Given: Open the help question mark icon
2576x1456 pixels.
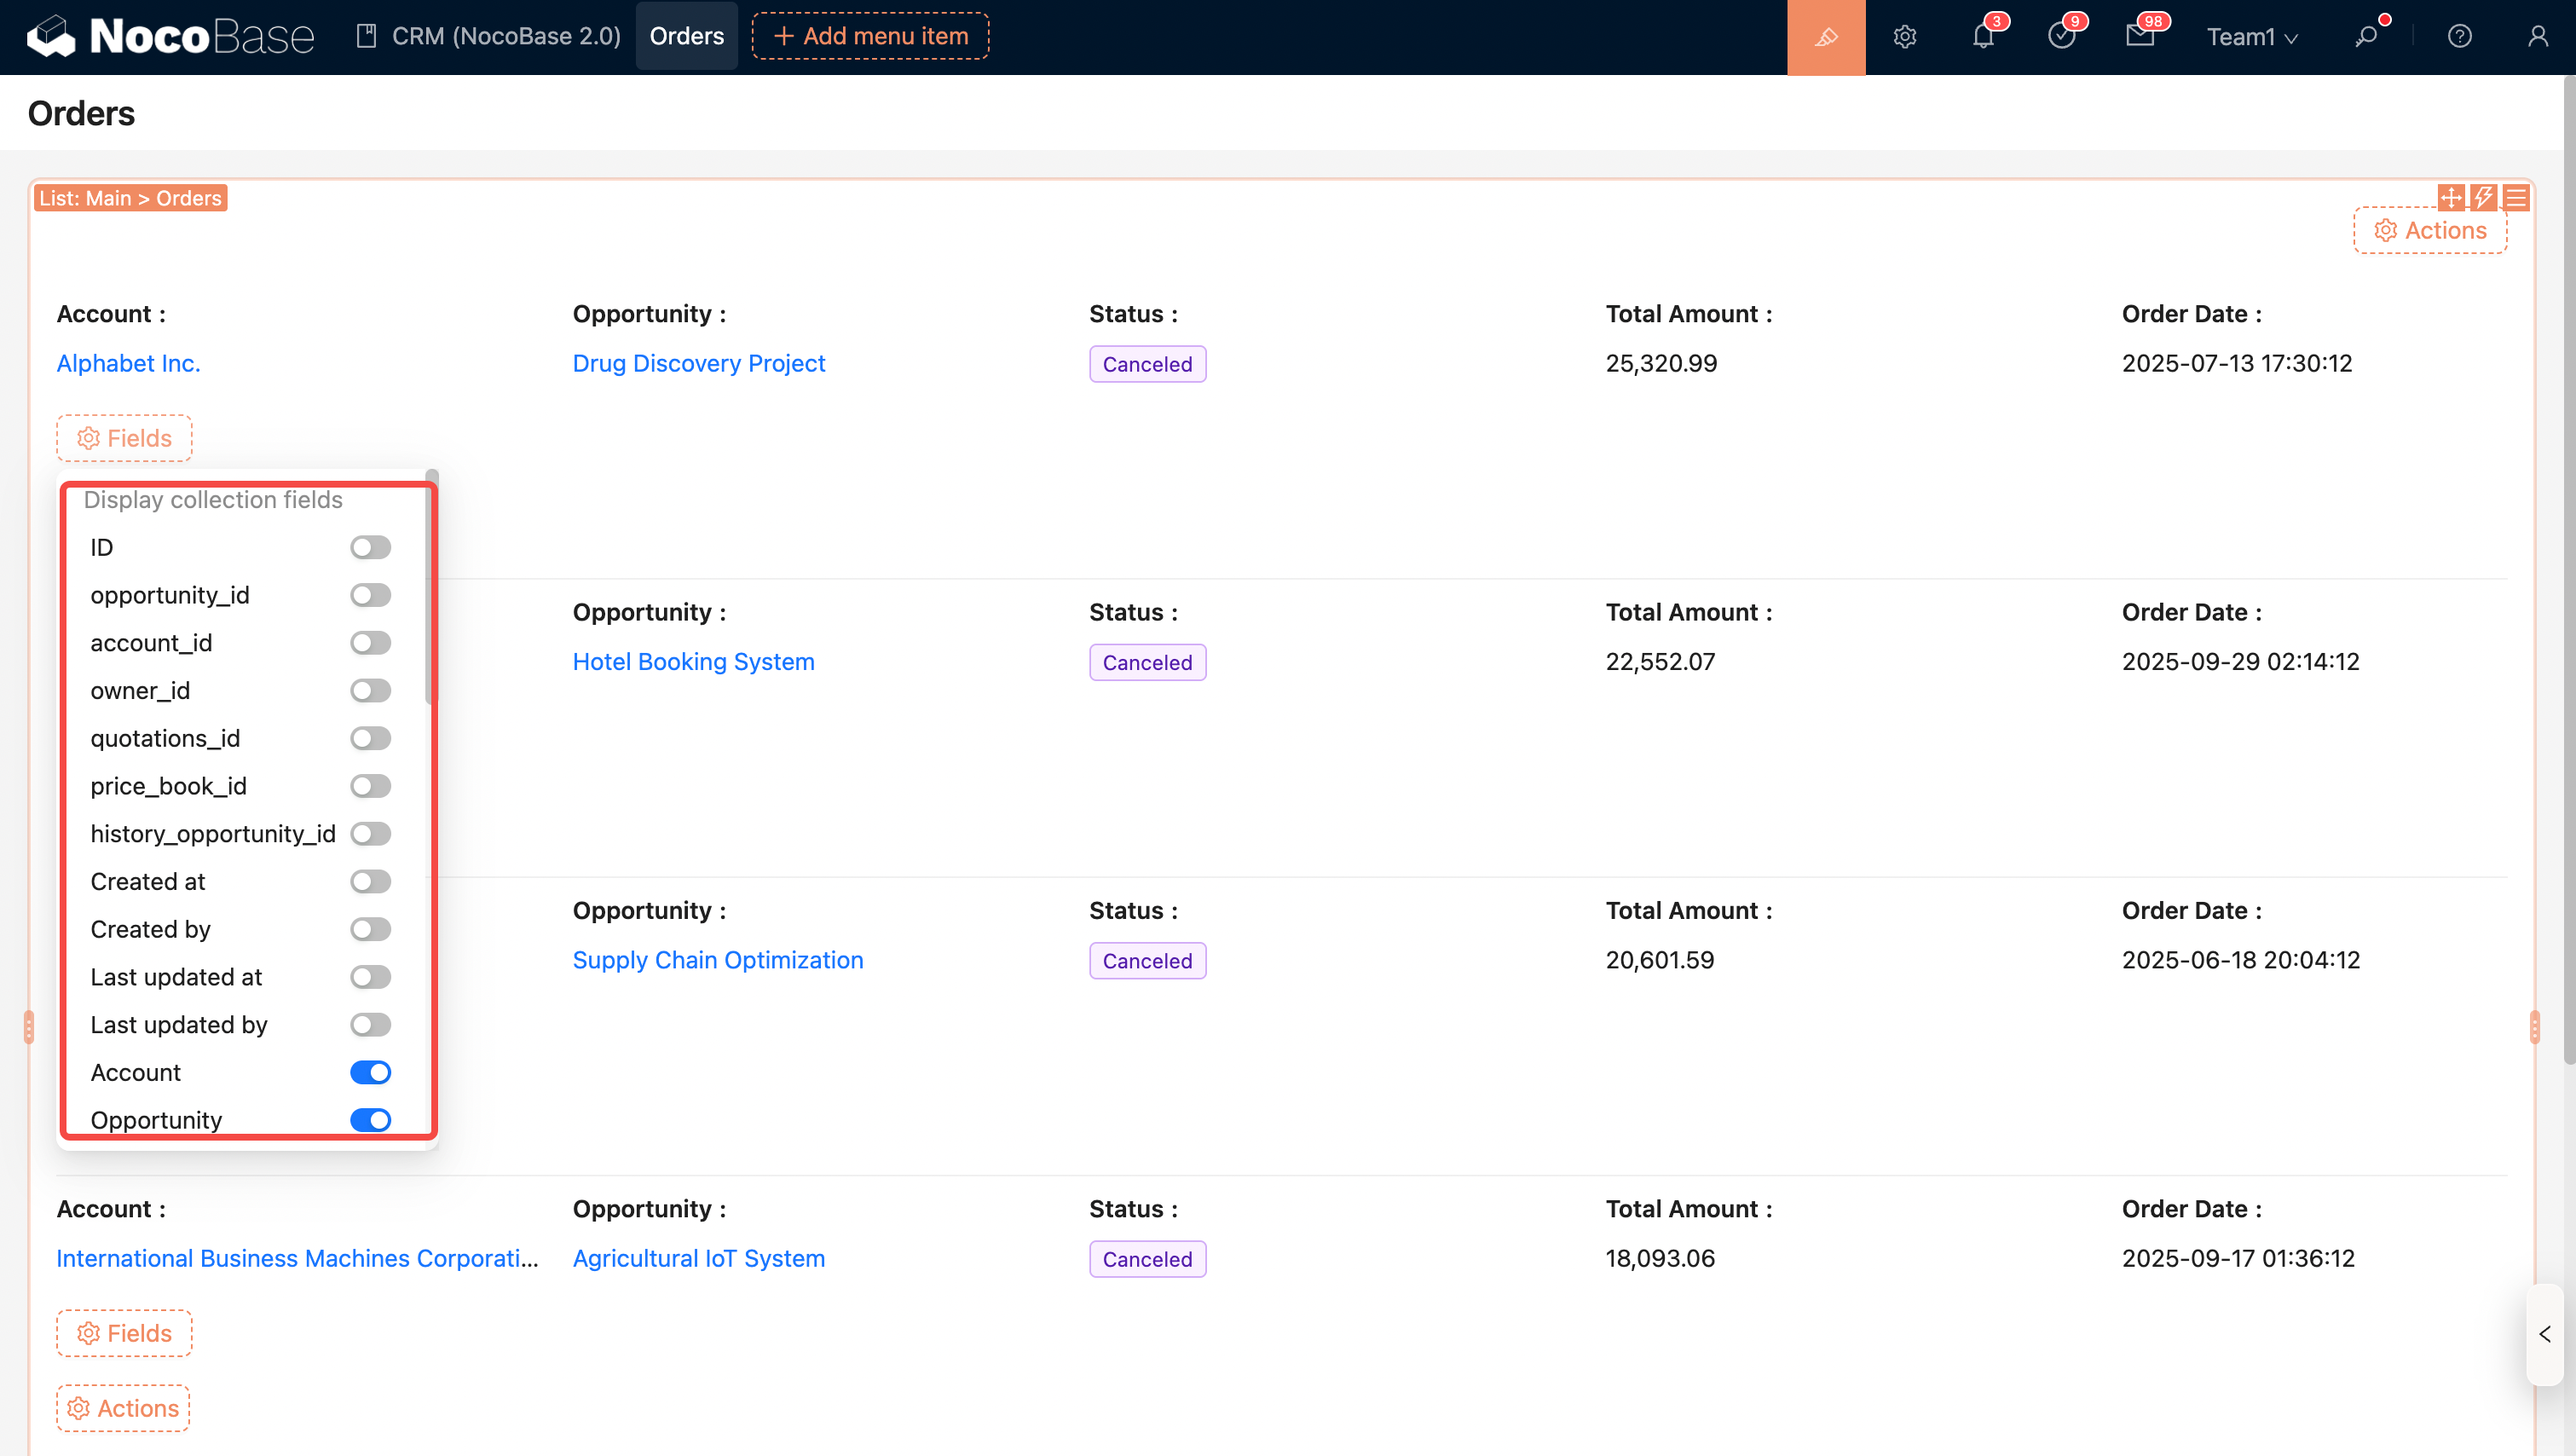Looking at the screenshot, I should (x=2459, y=37).
